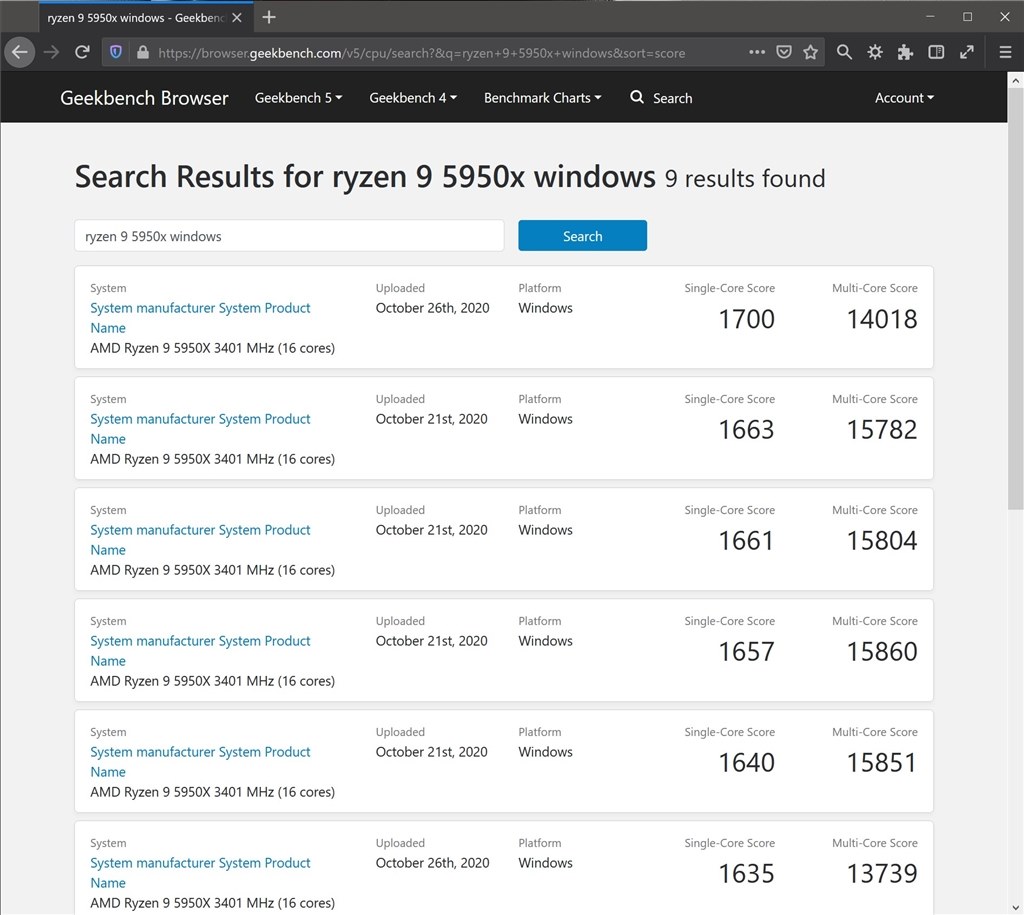The width and height of the screenshot is (1024, 915).
Task: Close the ryzen 9 5950x Geekbench tab
Action: click(237, 18)
